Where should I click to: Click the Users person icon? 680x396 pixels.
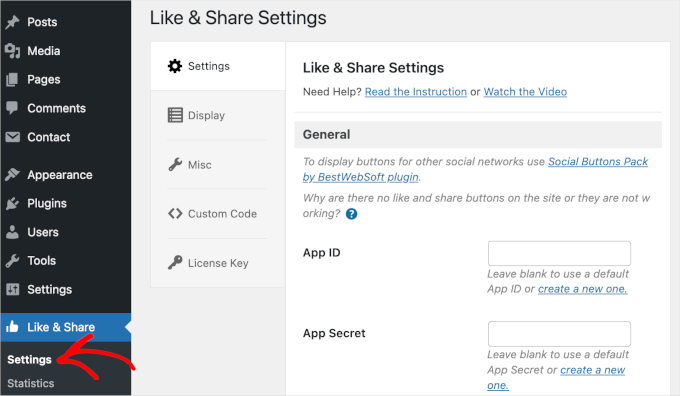coord(13,232)
